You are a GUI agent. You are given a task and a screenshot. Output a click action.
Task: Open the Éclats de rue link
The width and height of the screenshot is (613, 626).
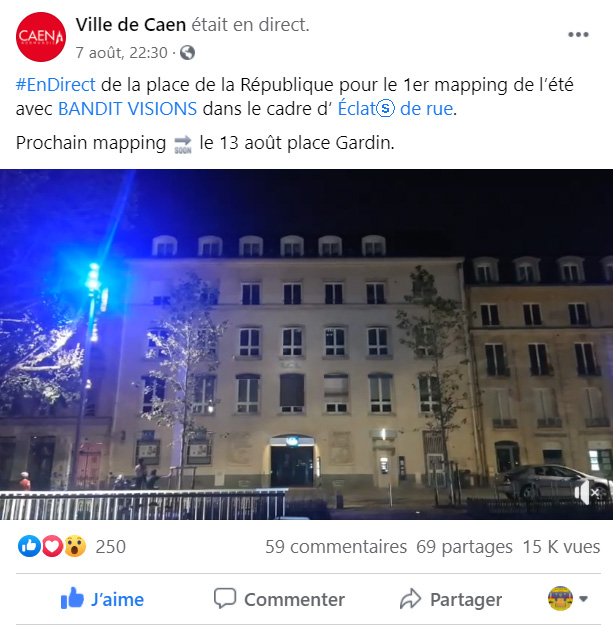(395, 109)
